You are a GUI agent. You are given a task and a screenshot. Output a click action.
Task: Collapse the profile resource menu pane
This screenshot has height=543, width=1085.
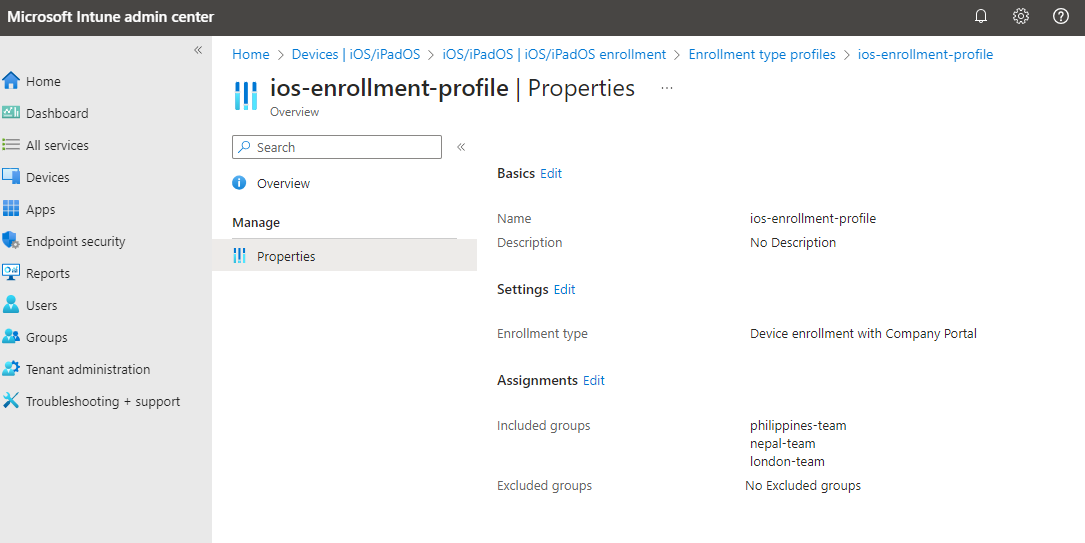[461, 147]
